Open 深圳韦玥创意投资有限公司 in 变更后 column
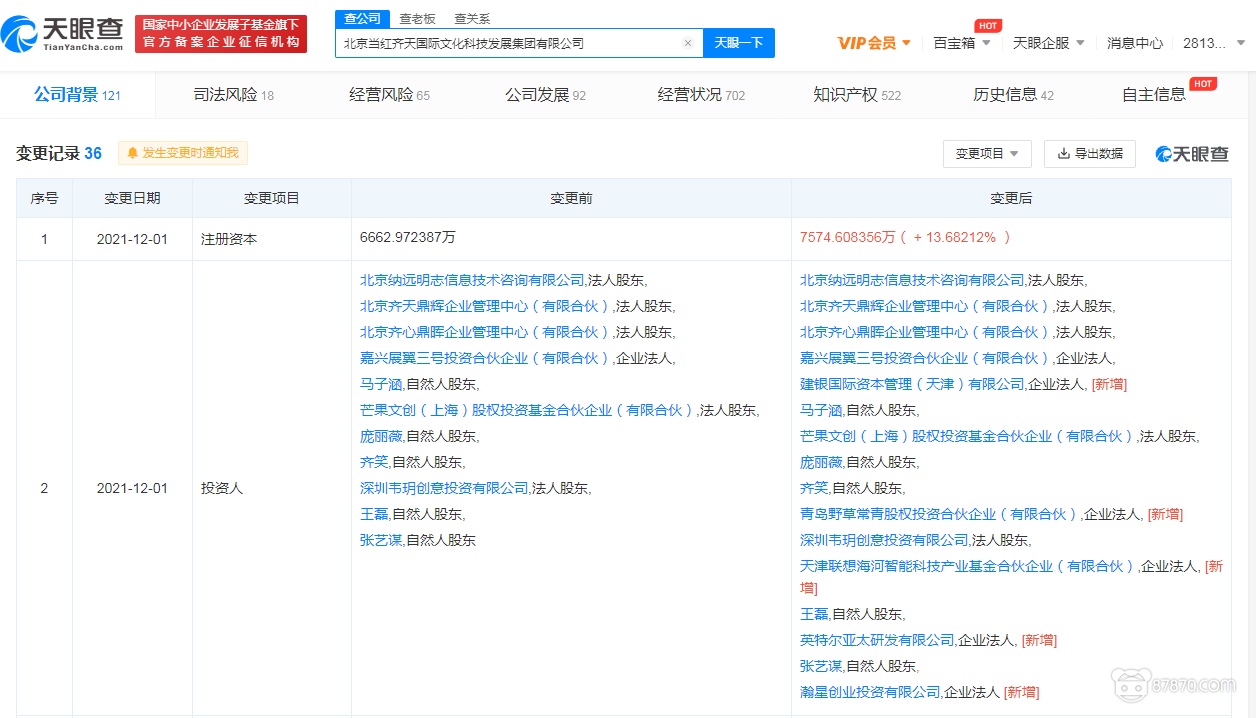The image size is (1256, 718). (884, 540)
